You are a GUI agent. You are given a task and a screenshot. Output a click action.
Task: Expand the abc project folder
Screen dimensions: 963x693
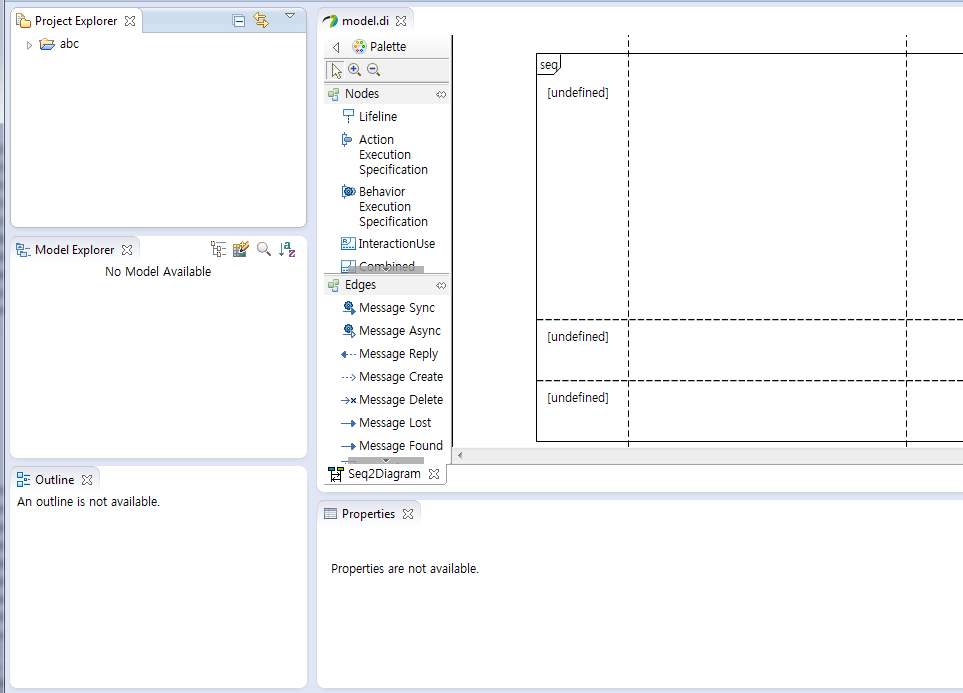(29, 43)
